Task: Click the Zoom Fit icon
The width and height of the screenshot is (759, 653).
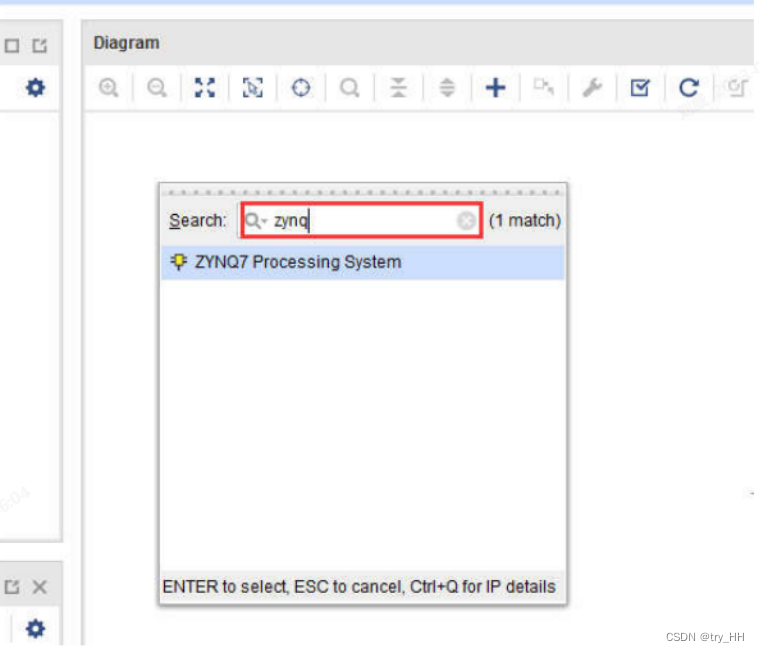Action: (205, 88)
